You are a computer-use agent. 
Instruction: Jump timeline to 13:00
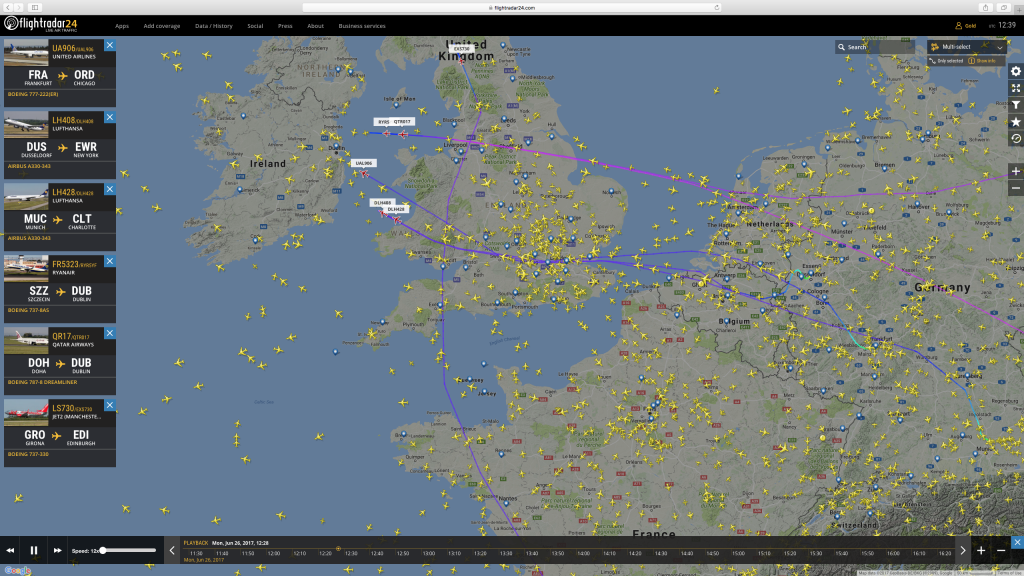point(428,553)
